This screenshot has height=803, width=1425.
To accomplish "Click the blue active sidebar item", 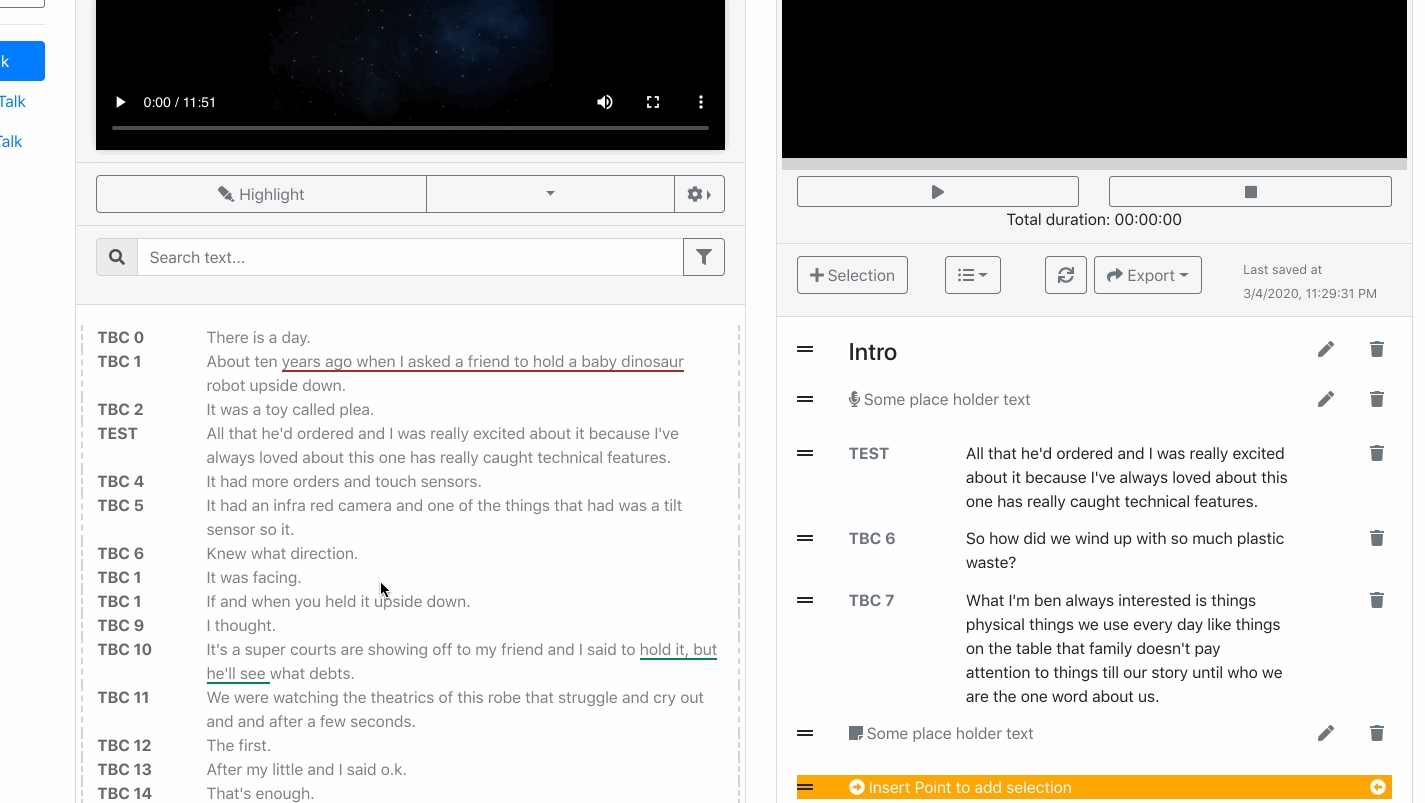I will click(x=22, y=61).
